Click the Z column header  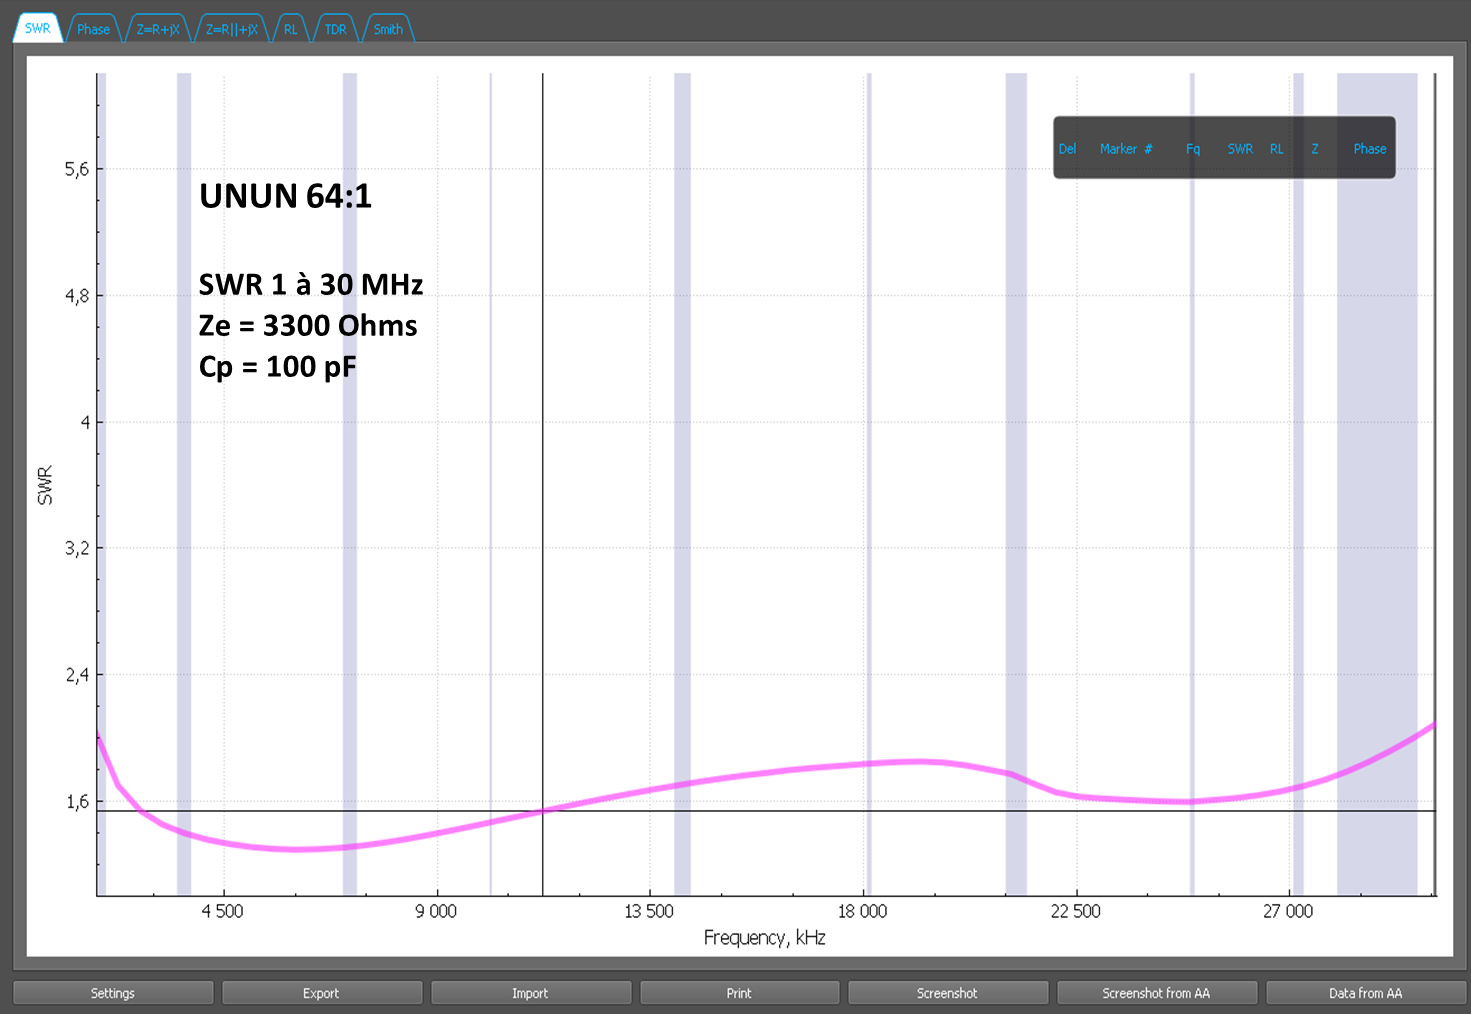pyautogui.click(x=1315, y=149)
